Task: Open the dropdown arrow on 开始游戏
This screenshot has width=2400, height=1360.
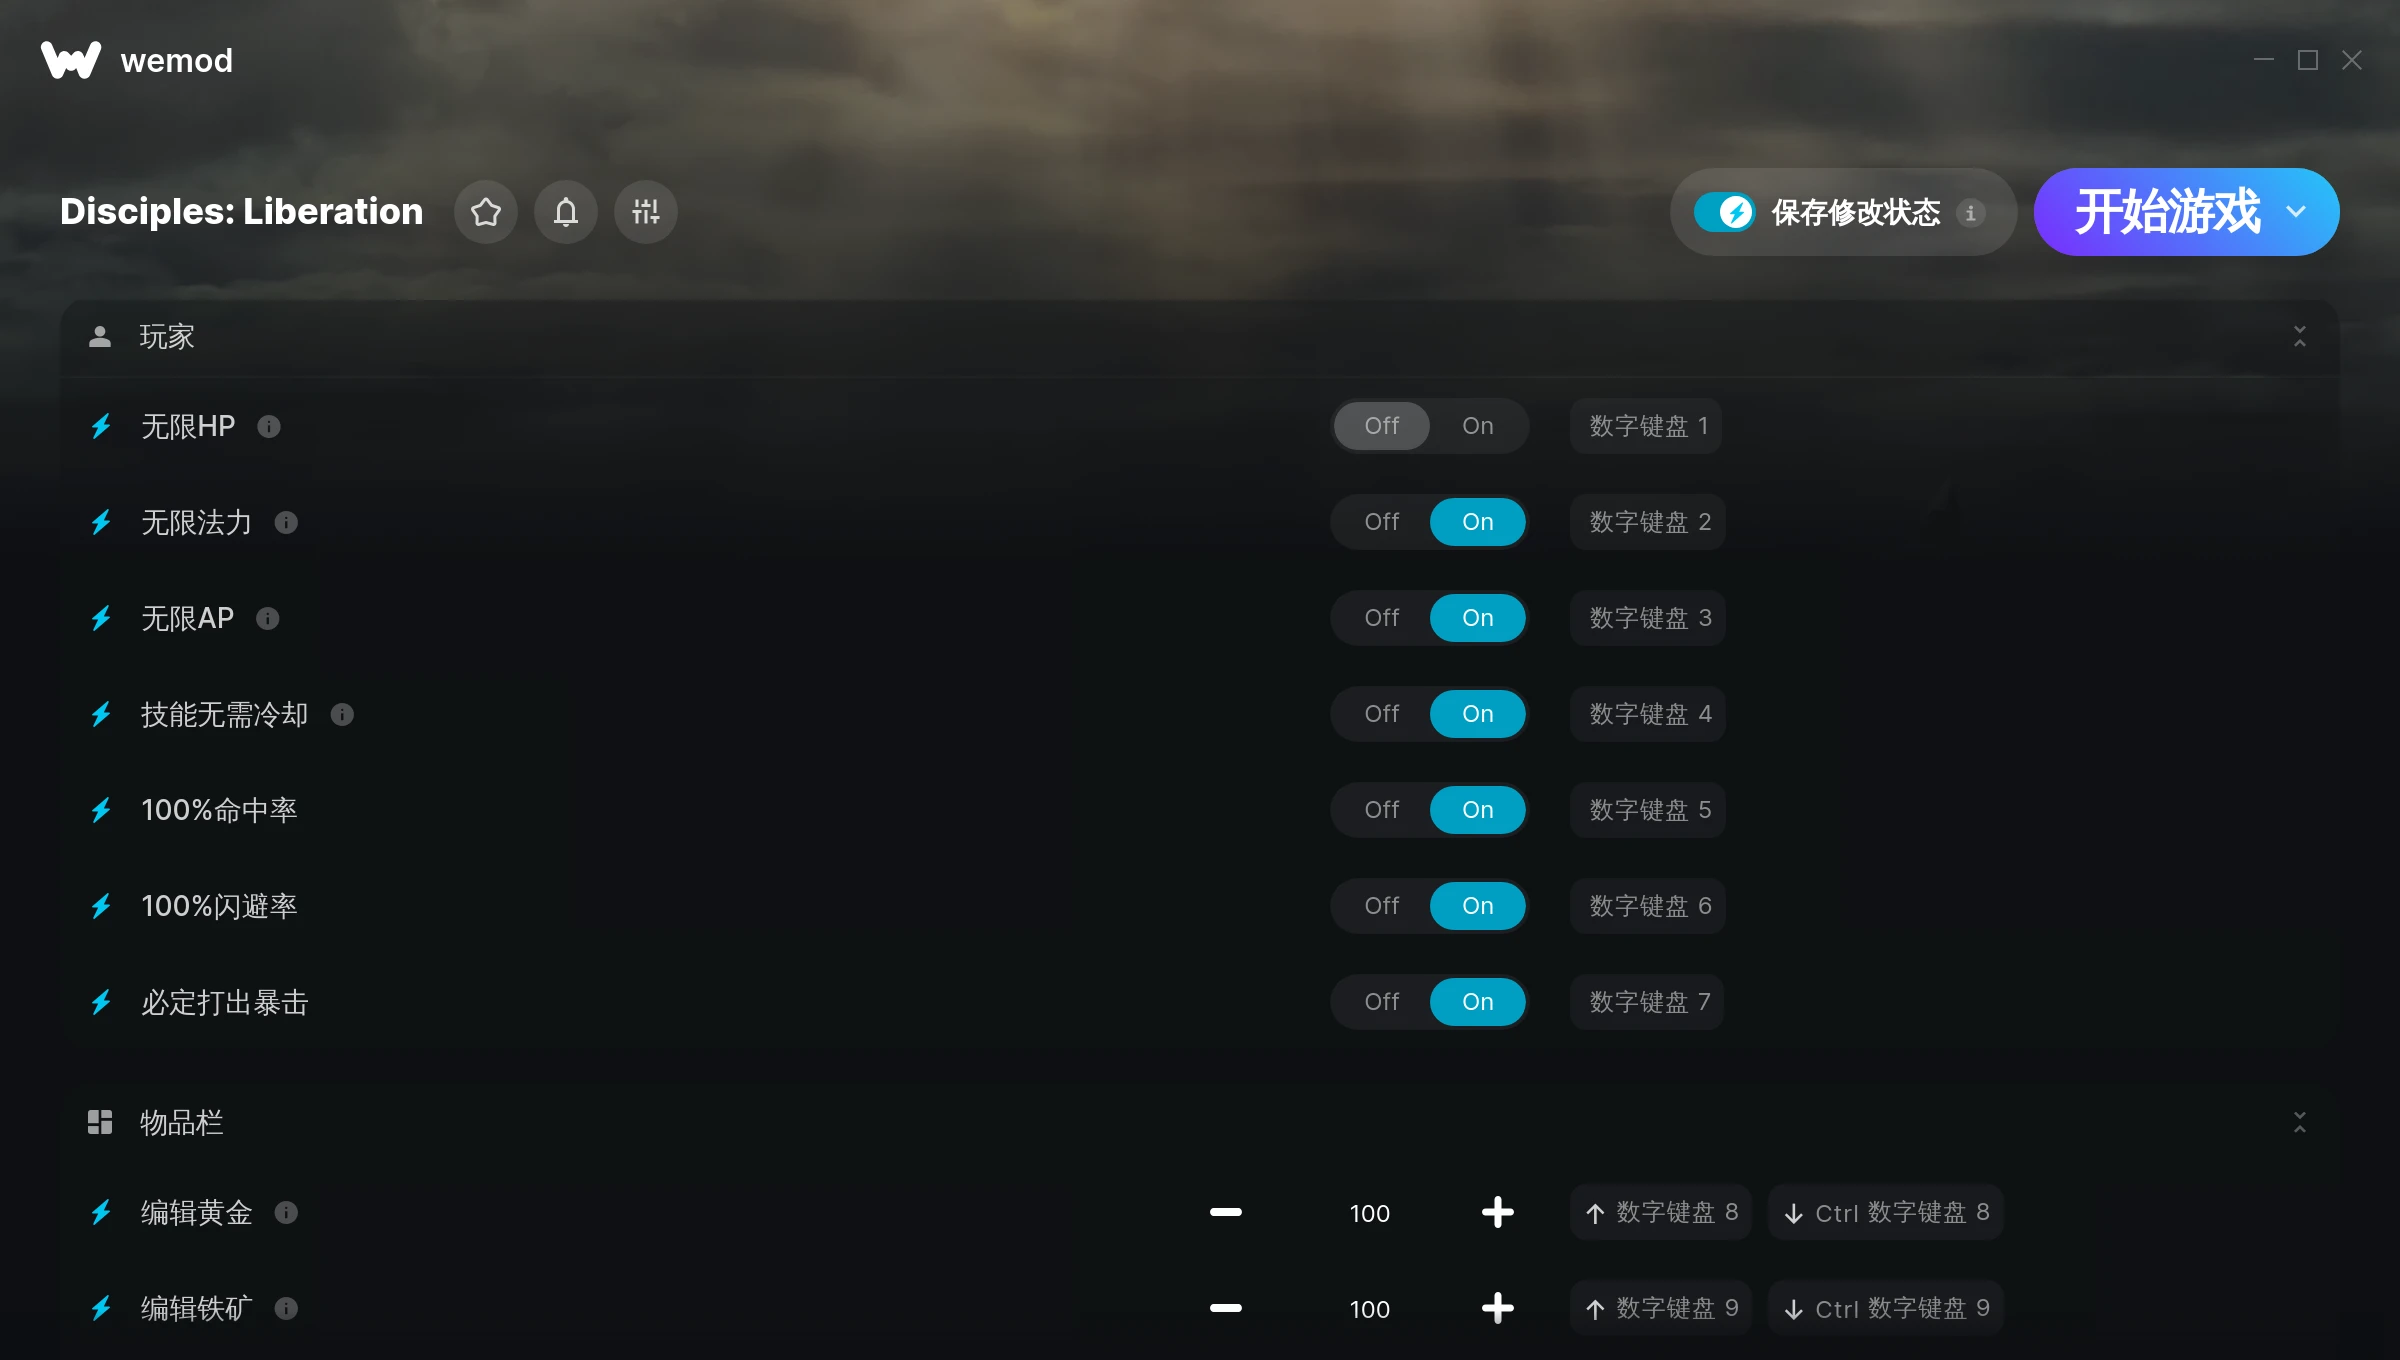Action: click(2296, 212)
